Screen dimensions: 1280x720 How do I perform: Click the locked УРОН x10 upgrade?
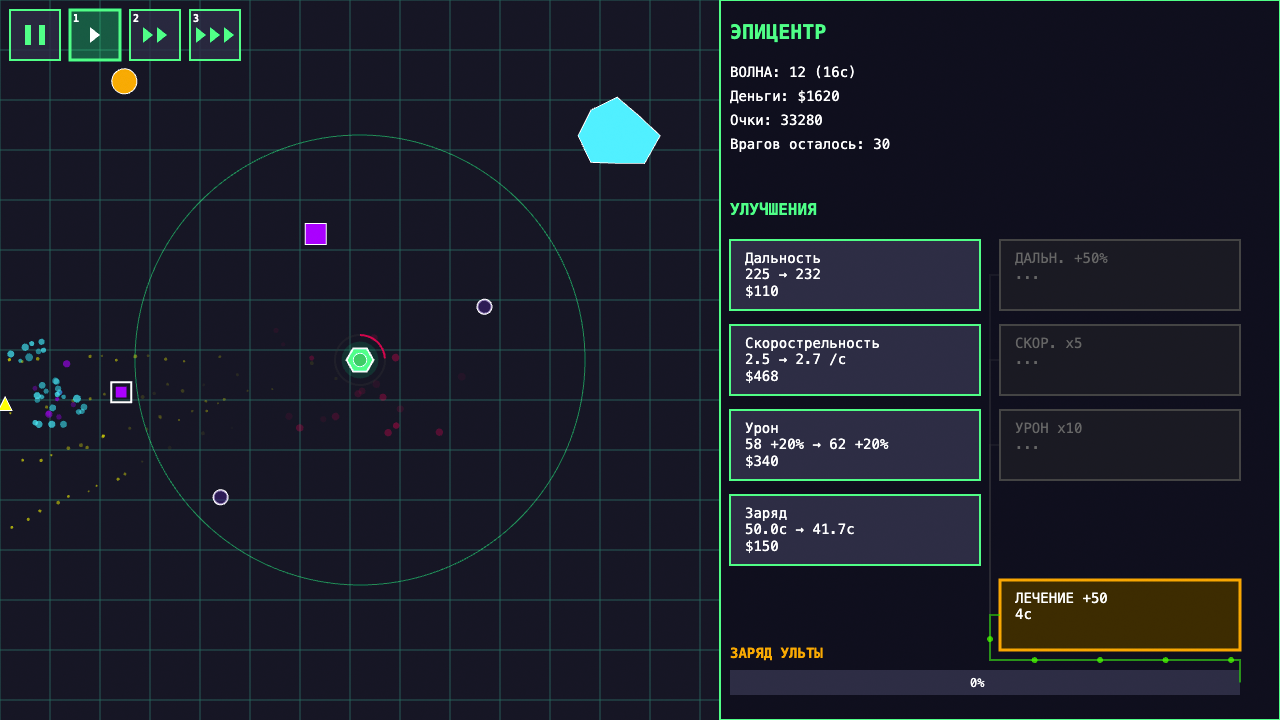click(x=1120, y=445)
